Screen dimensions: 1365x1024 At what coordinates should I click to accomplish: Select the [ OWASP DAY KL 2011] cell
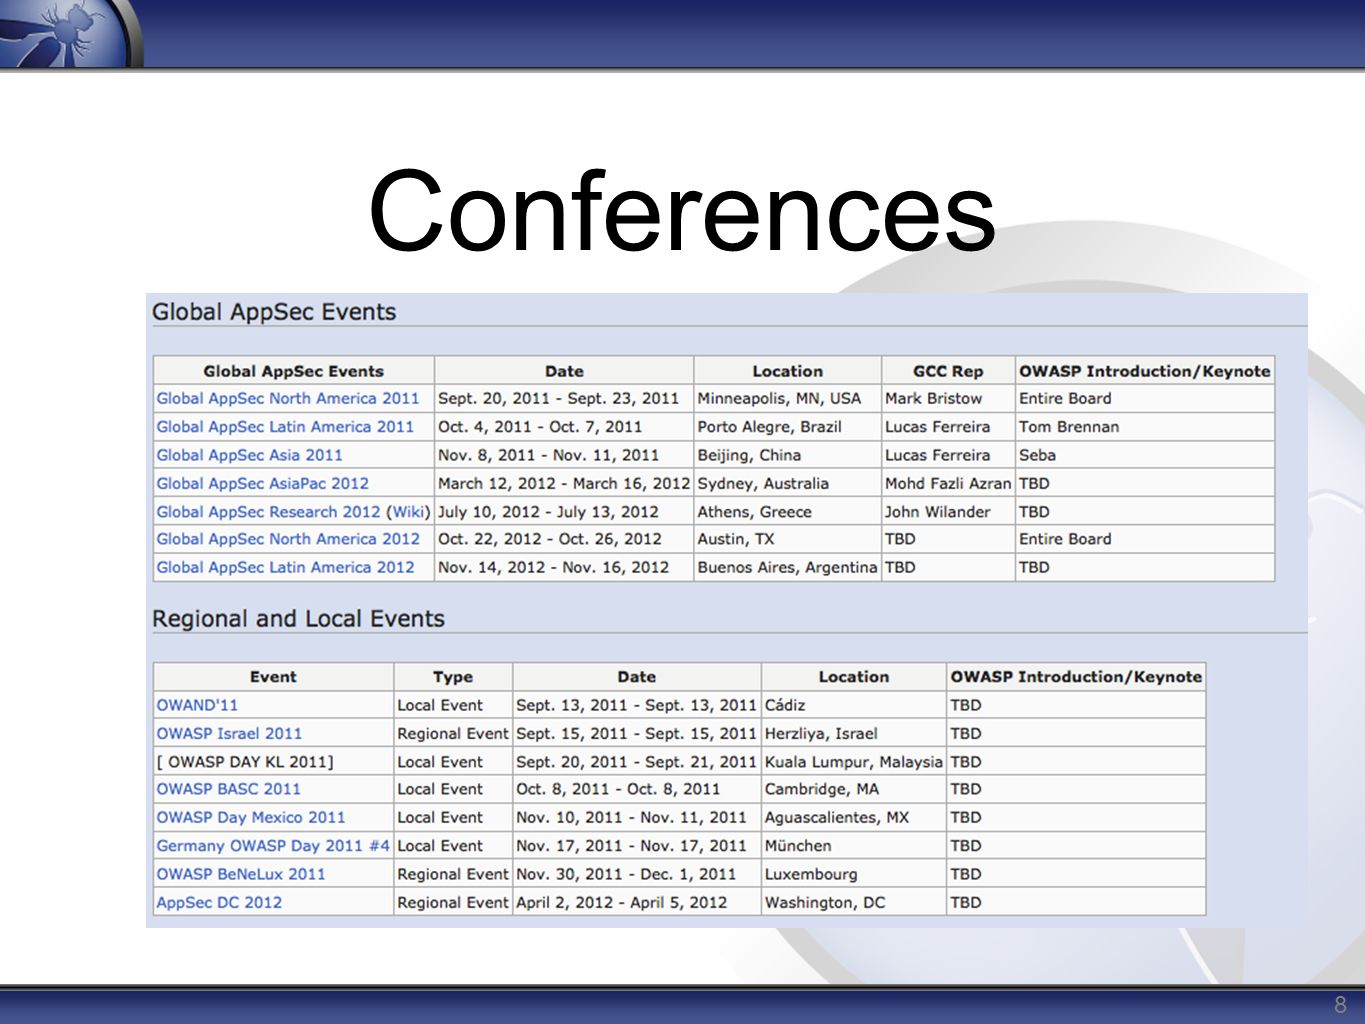click(x=273, y=761)
